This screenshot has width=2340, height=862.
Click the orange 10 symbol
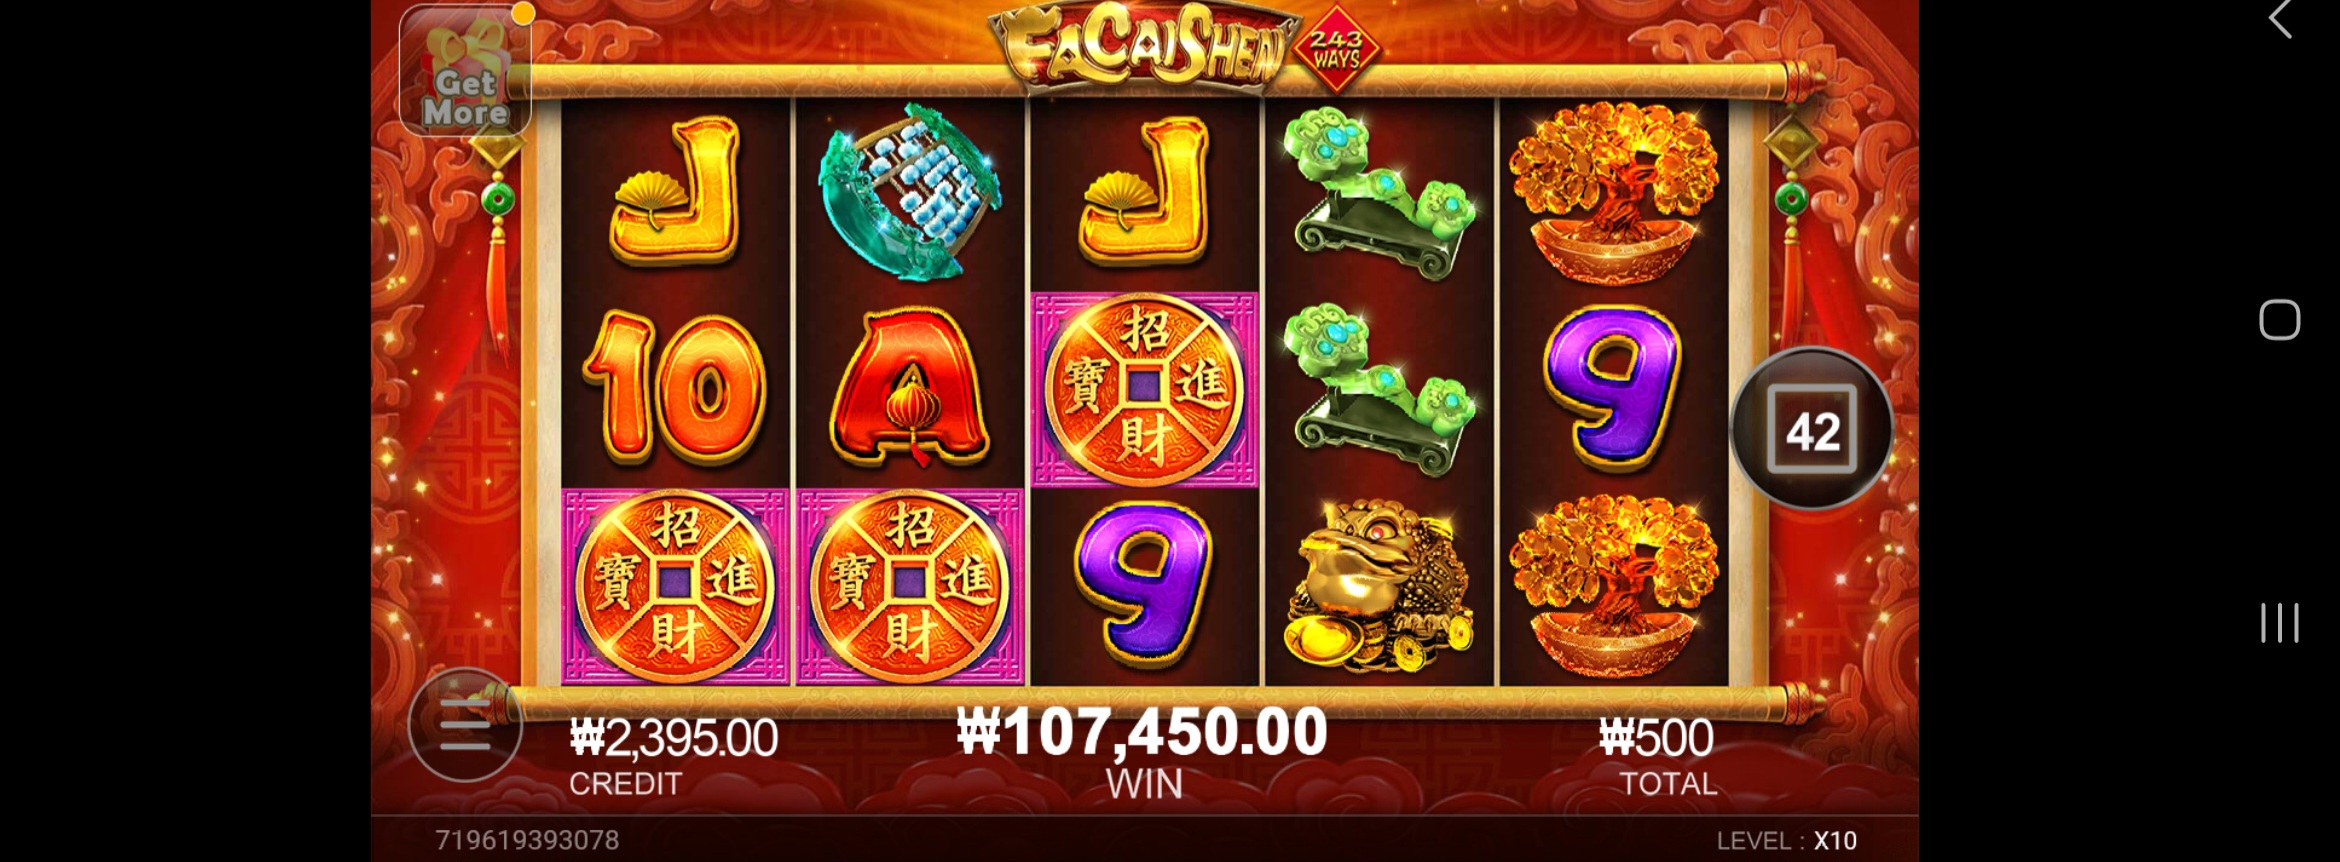[x=675, y=388]
